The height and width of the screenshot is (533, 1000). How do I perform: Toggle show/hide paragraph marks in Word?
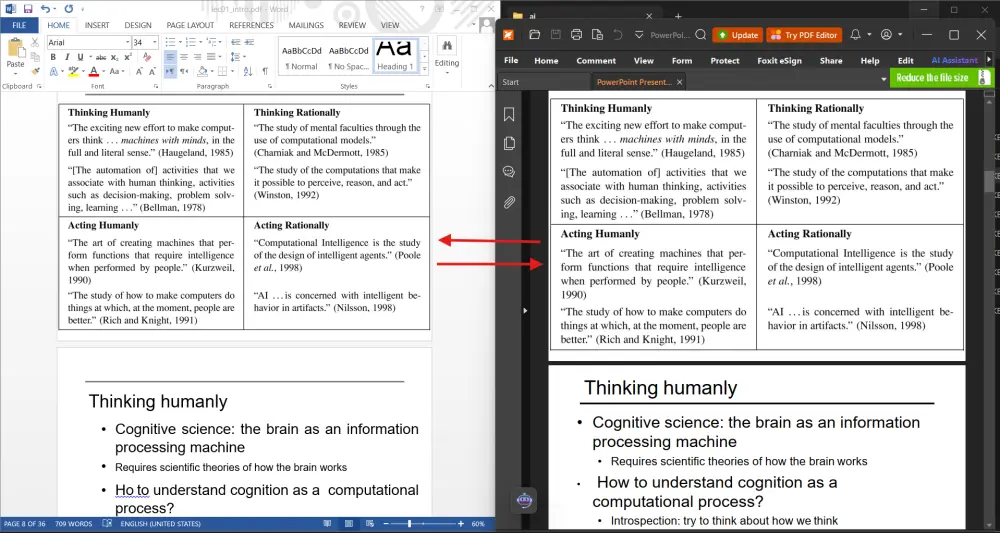(265, 71)
